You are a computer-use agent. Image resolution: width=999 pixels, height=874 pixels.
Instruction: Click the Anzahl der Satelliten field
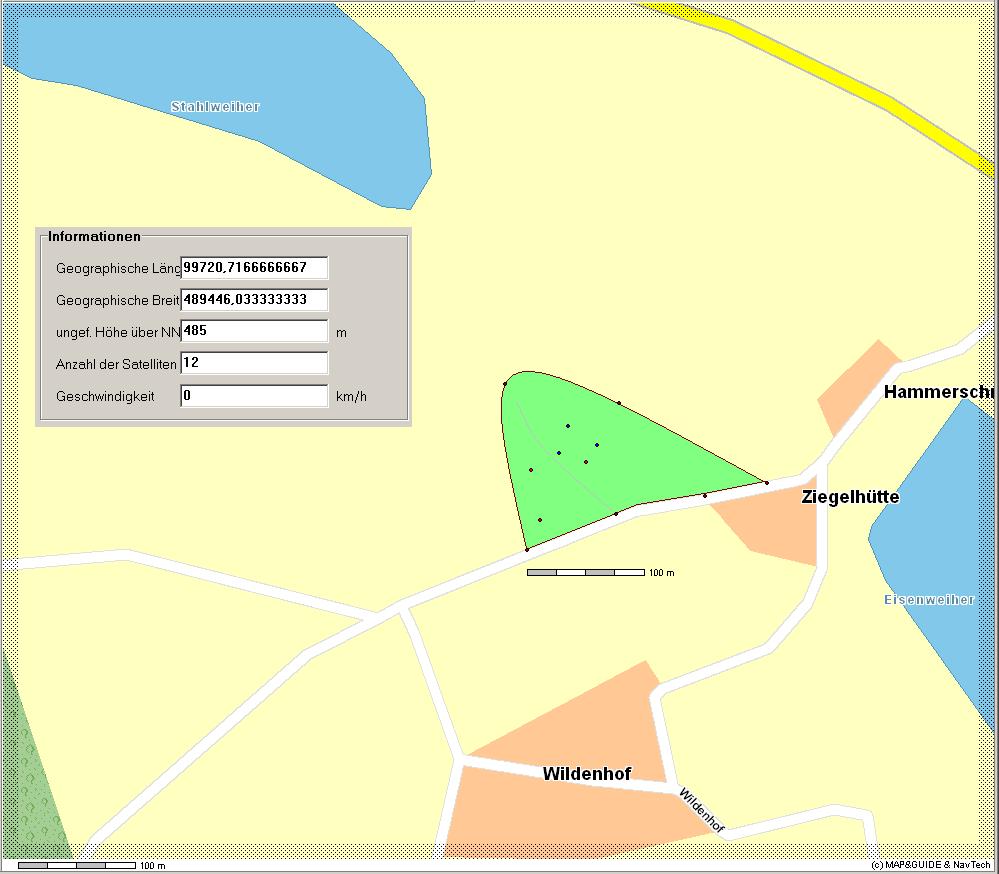pyautogui.click(x=254, y=363)
